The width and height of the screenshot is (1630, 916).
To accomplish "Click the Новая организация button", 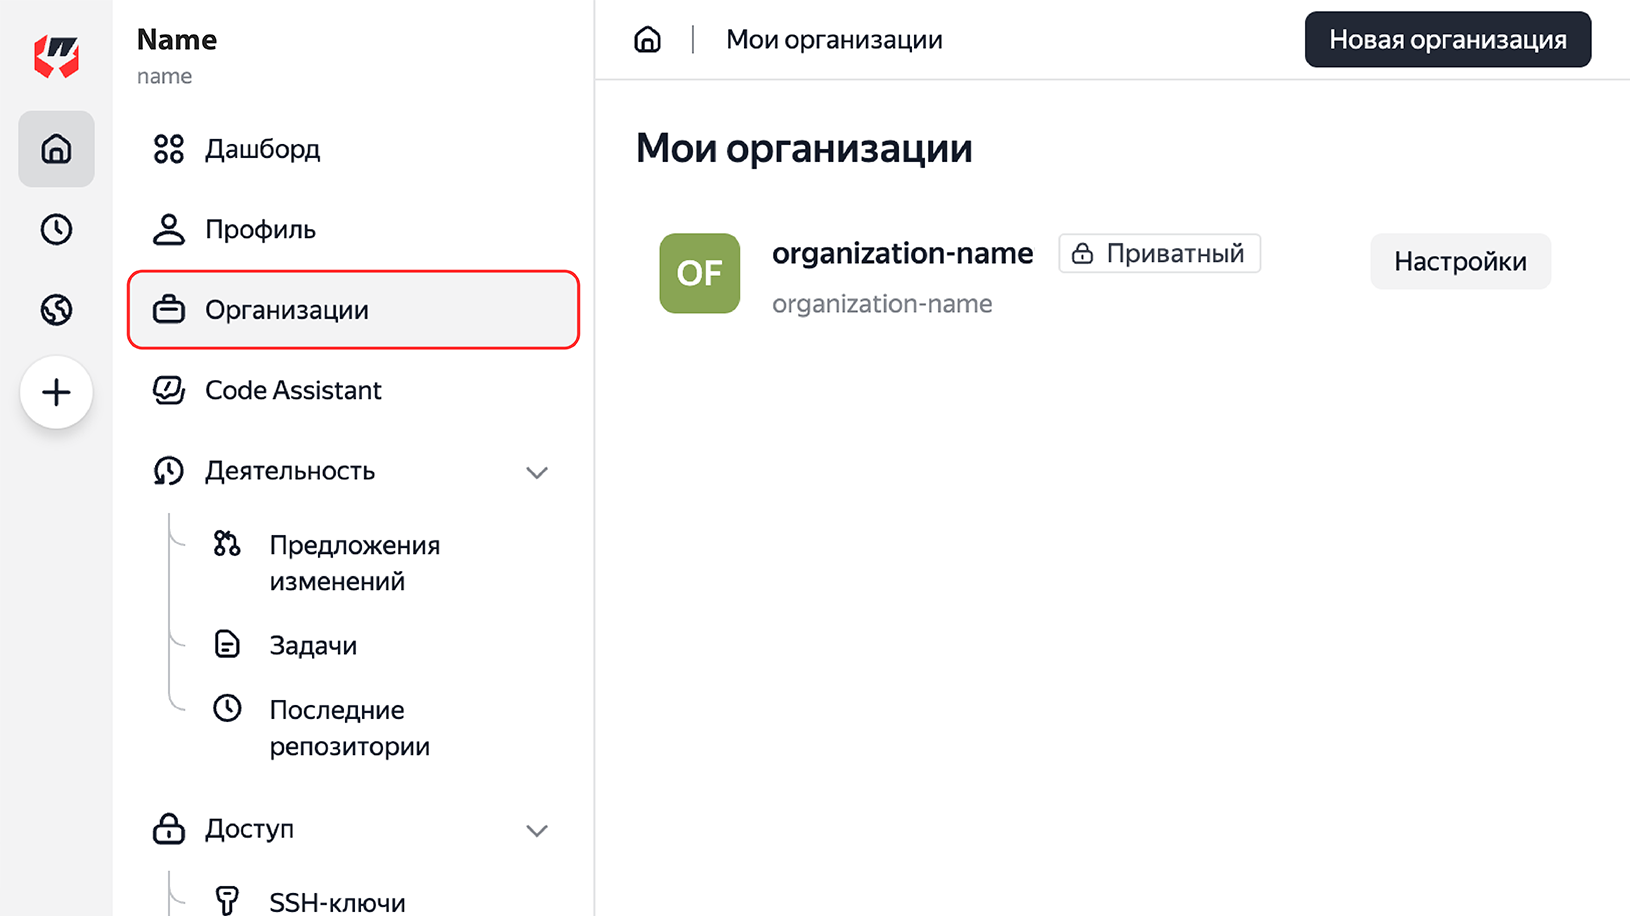I will click(1447, 39).
